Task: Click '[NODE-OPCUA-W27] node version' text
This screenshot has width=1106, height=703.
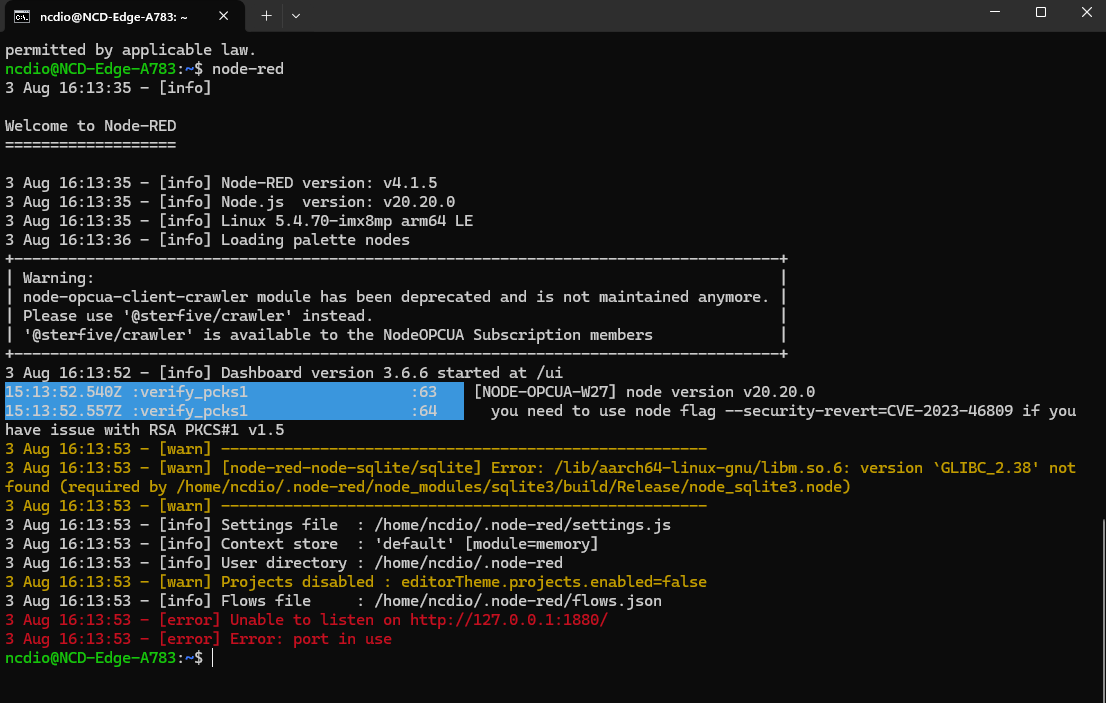Action: pyautogui.click(x=644, y=392)
